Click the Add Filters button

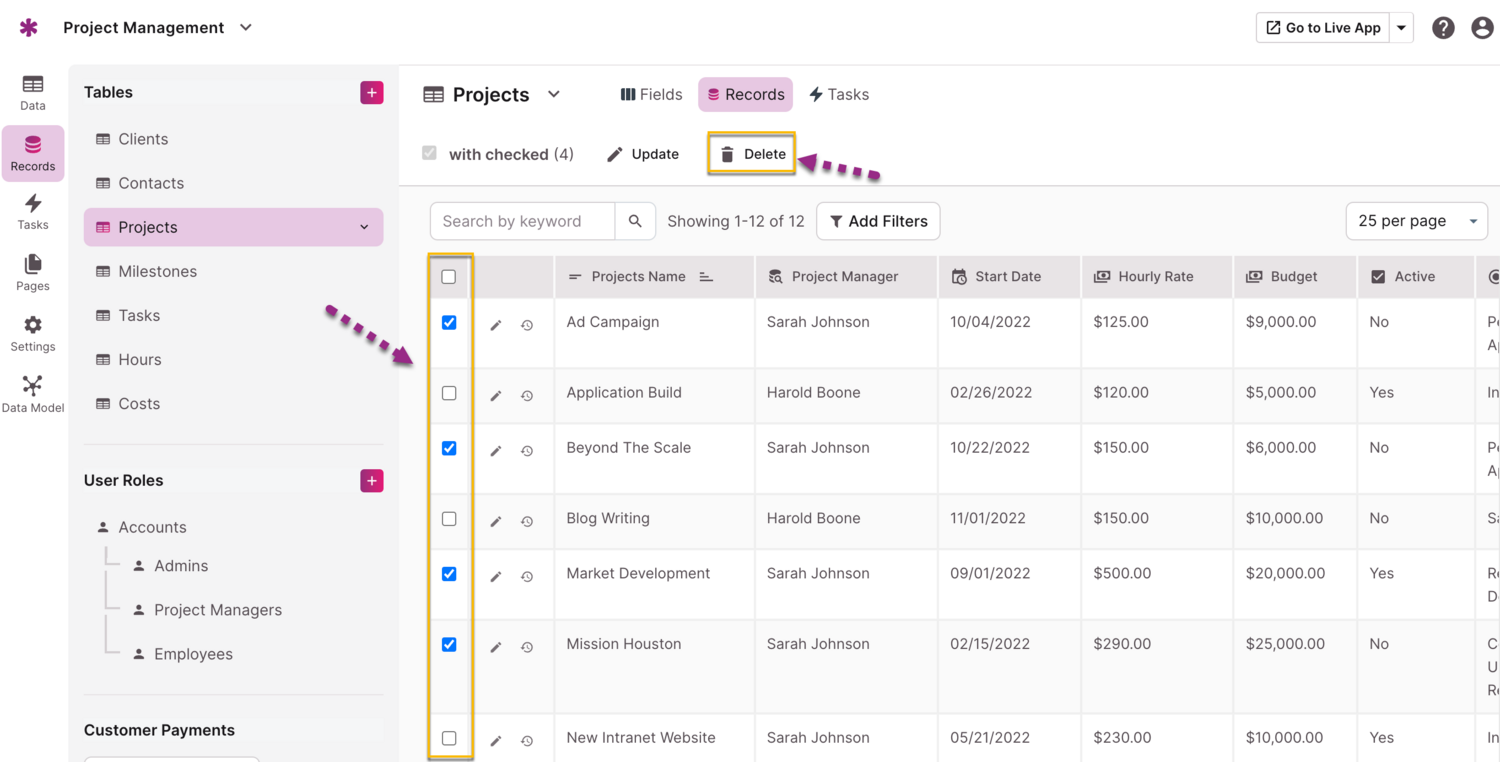[x=878, y=221]
